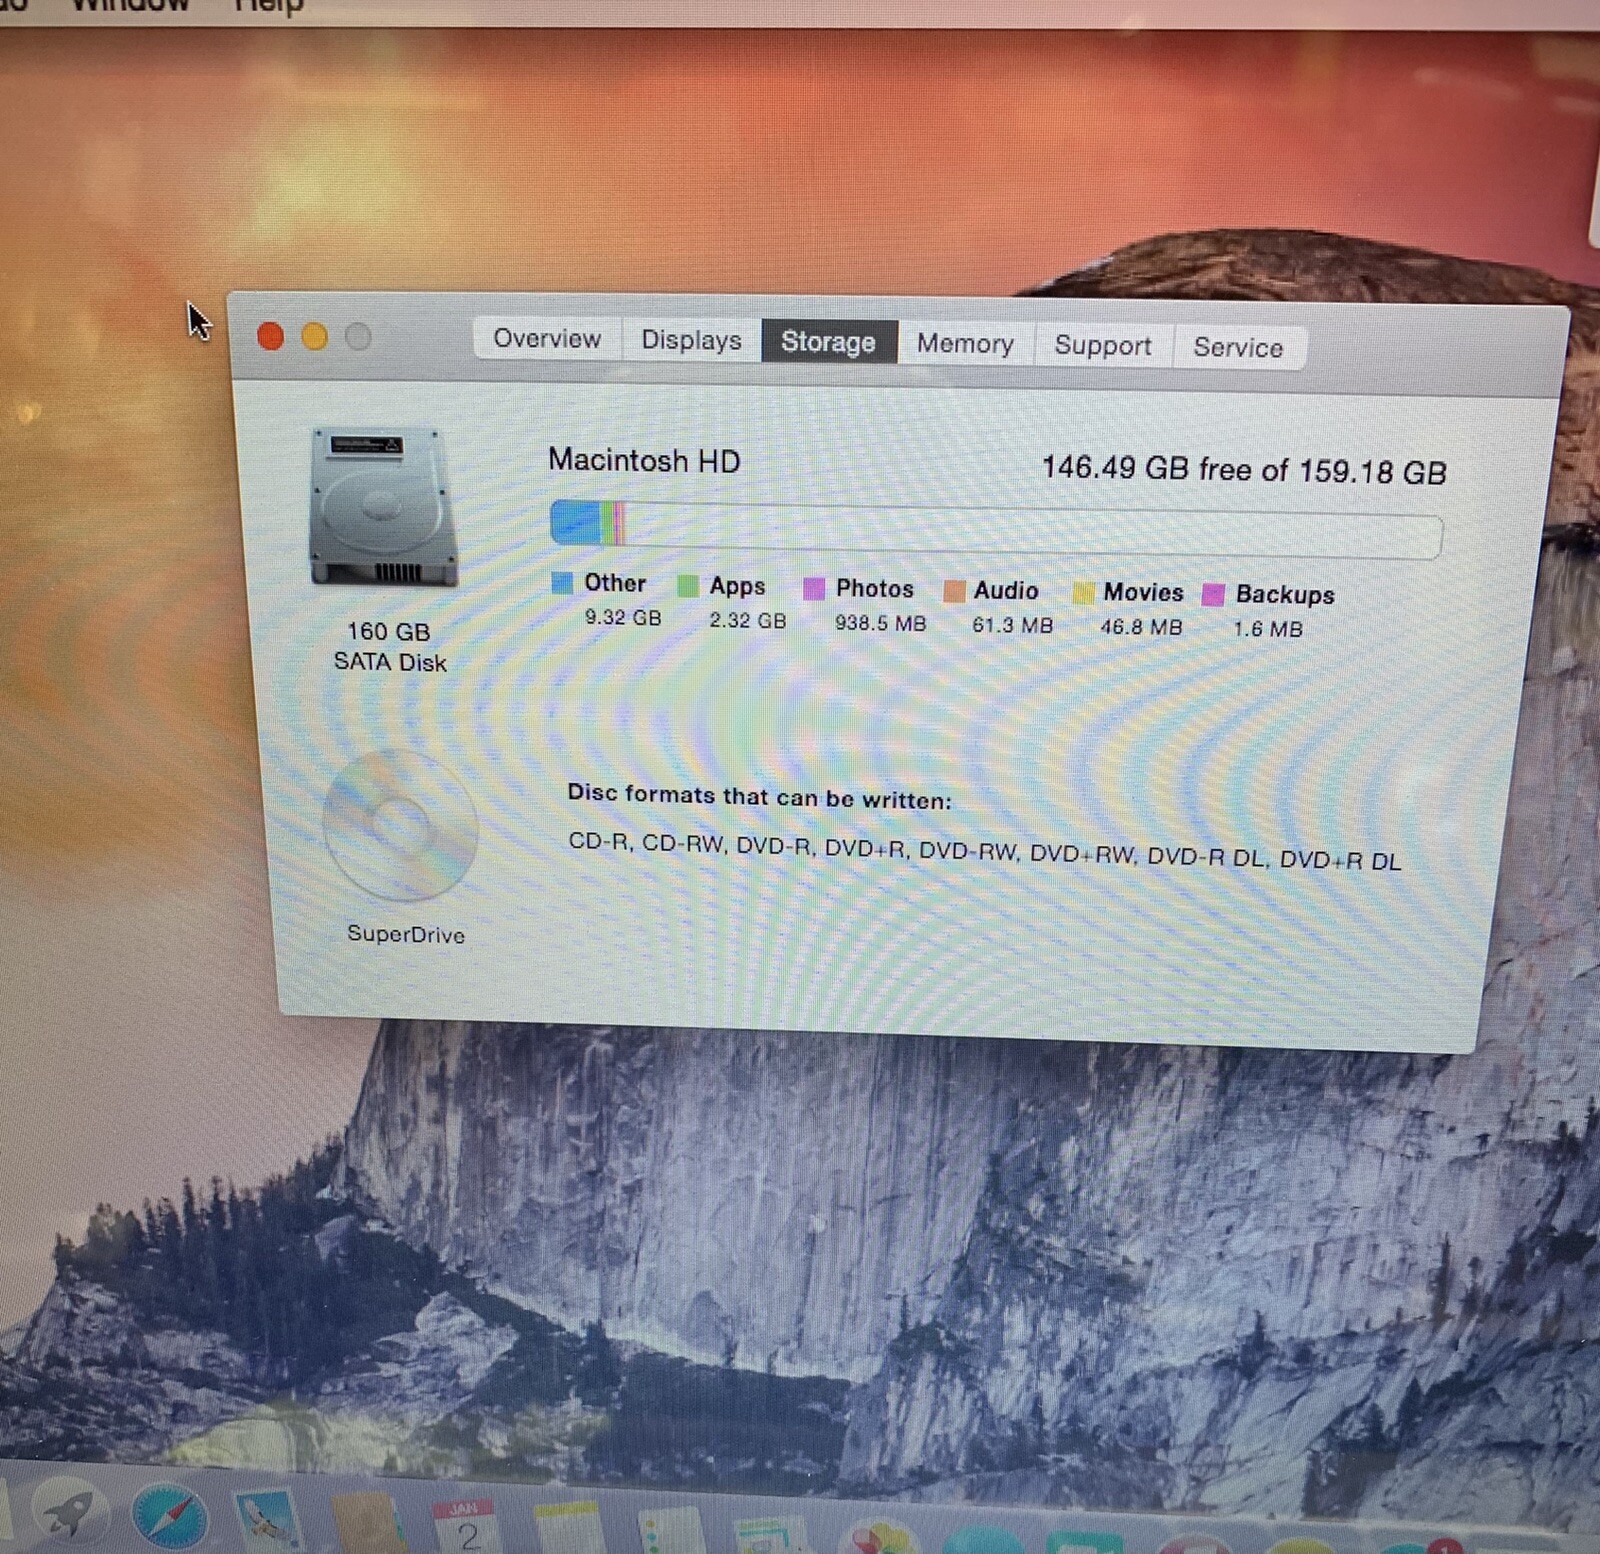Click the "Macintosh HD" volume name

(x=644, y=461)
